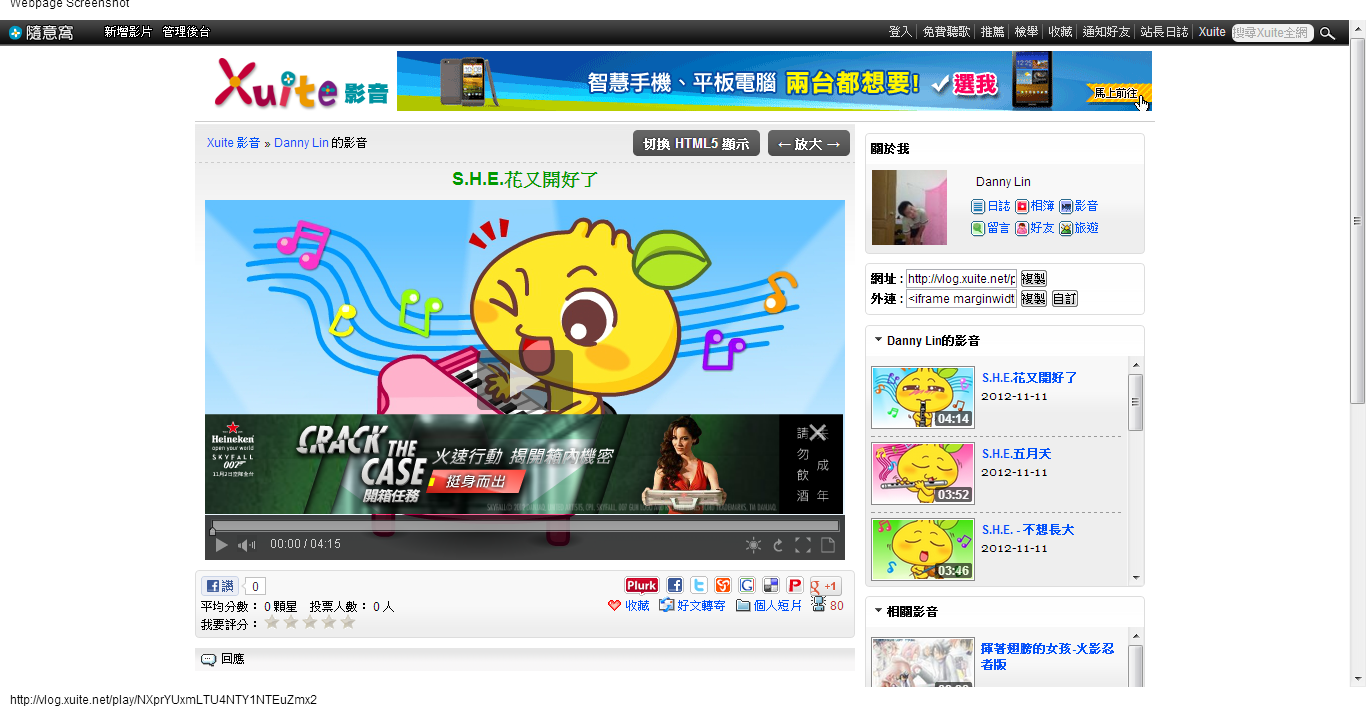Open the S.H.E.五月天 title link
Image resolution: width=1366 pixels, height=707 pixels.
click(1016, 454)
